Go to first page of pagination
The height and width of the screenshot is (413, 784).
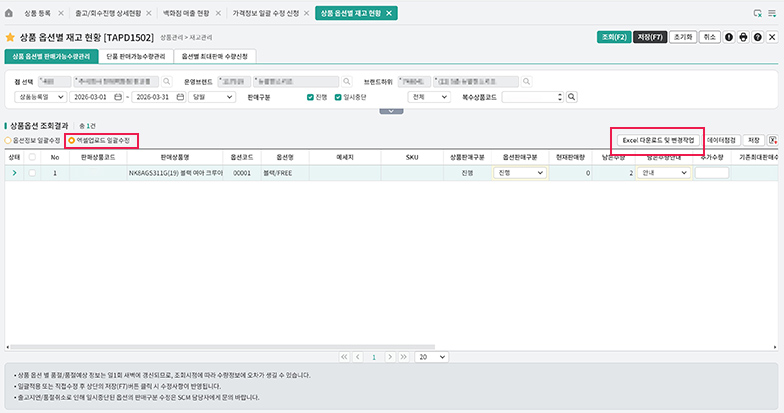(344, 357)
